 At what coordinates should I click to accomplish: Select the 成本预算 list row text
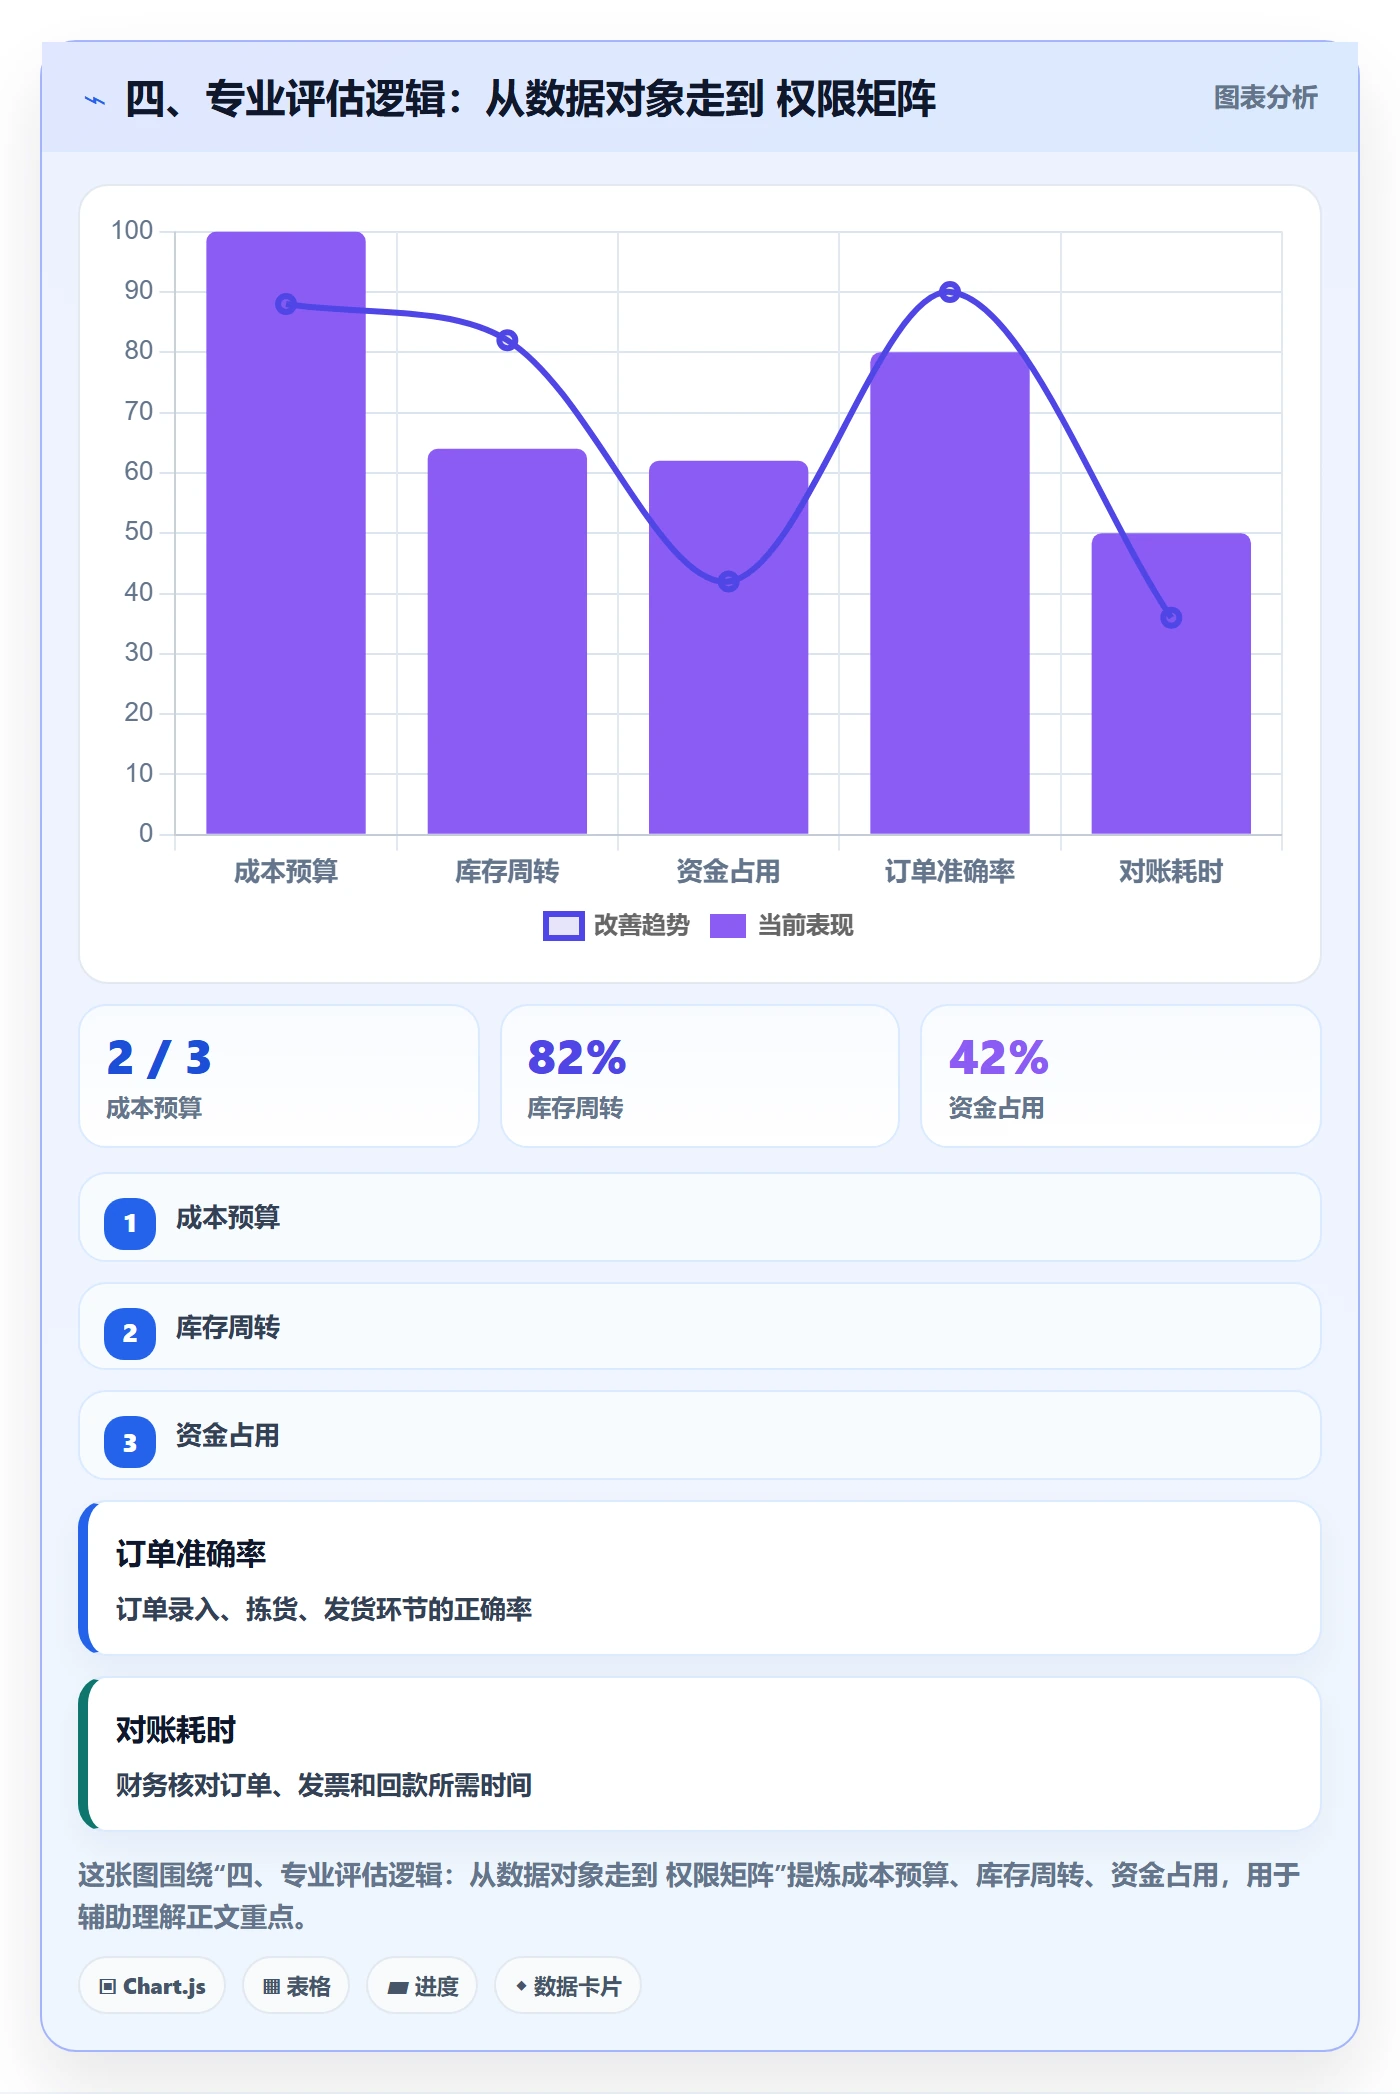coord(228,1218)
